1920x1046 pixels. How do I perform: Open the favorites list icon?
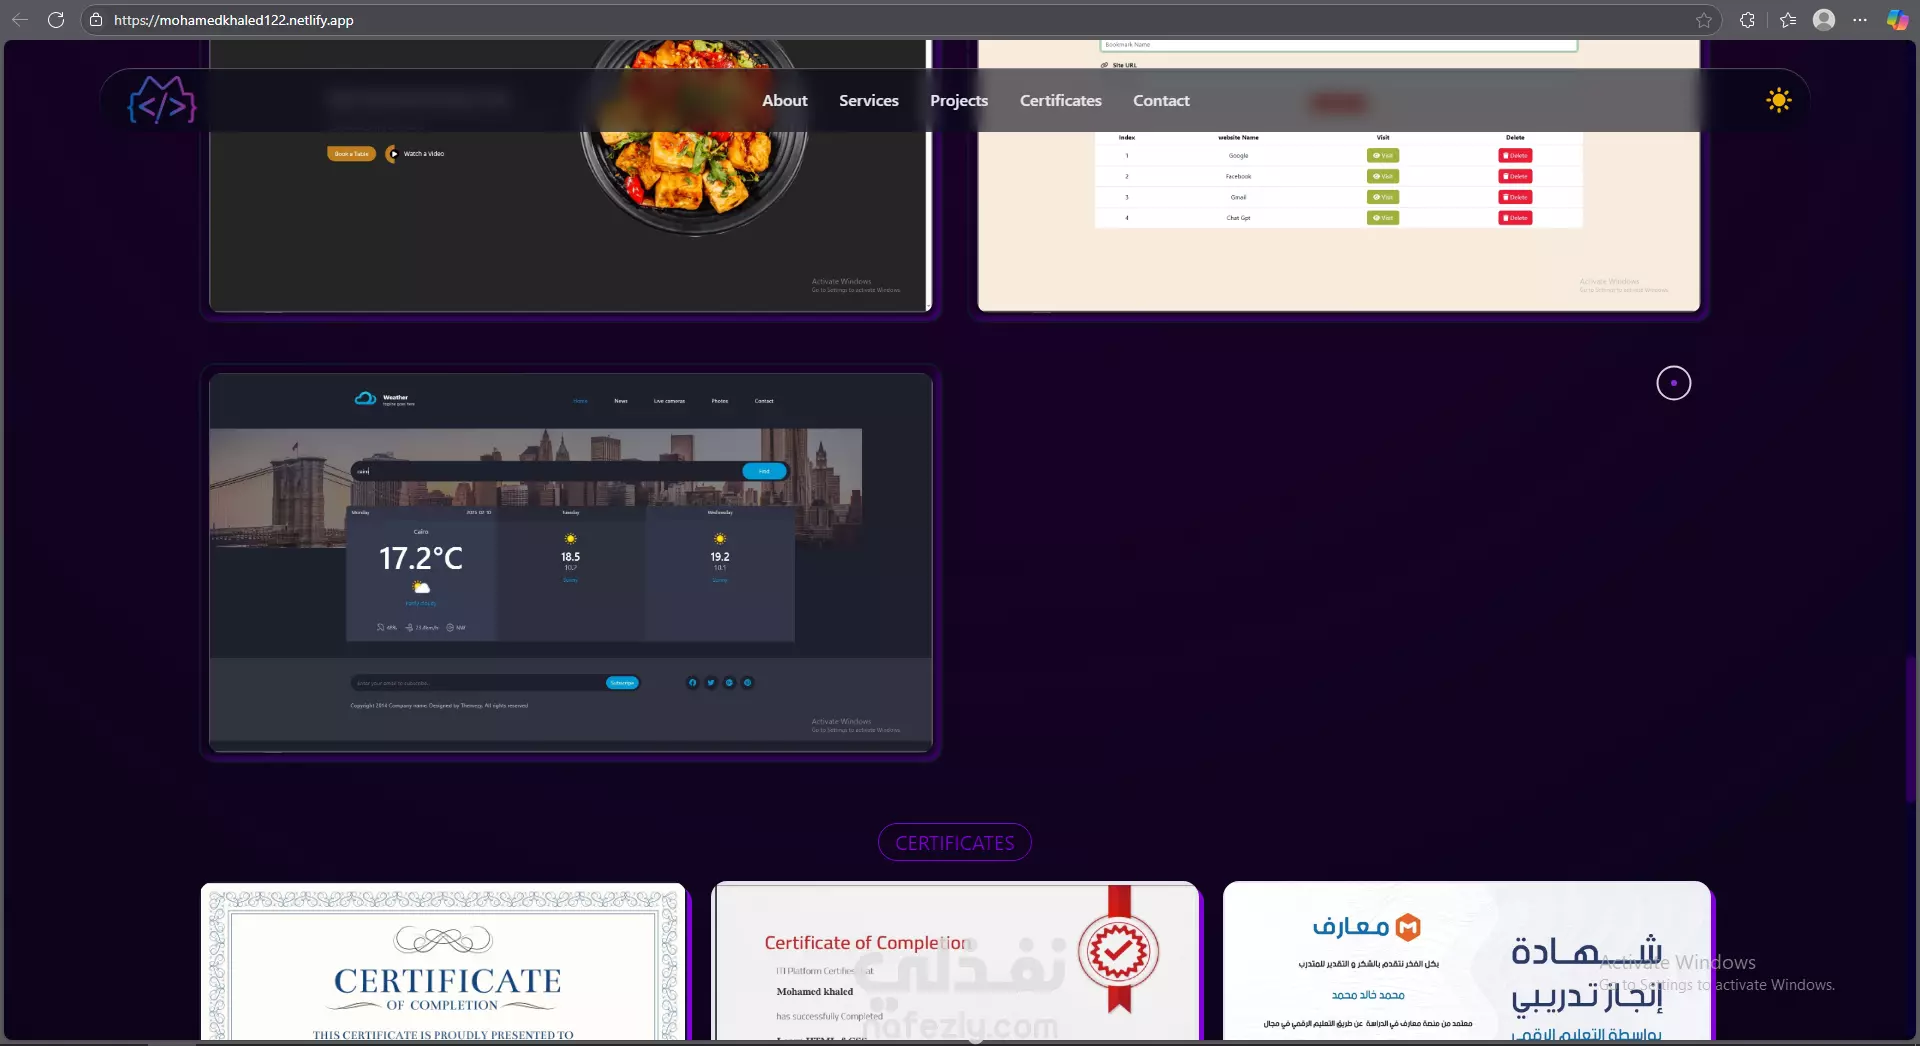pos(1788,20)
